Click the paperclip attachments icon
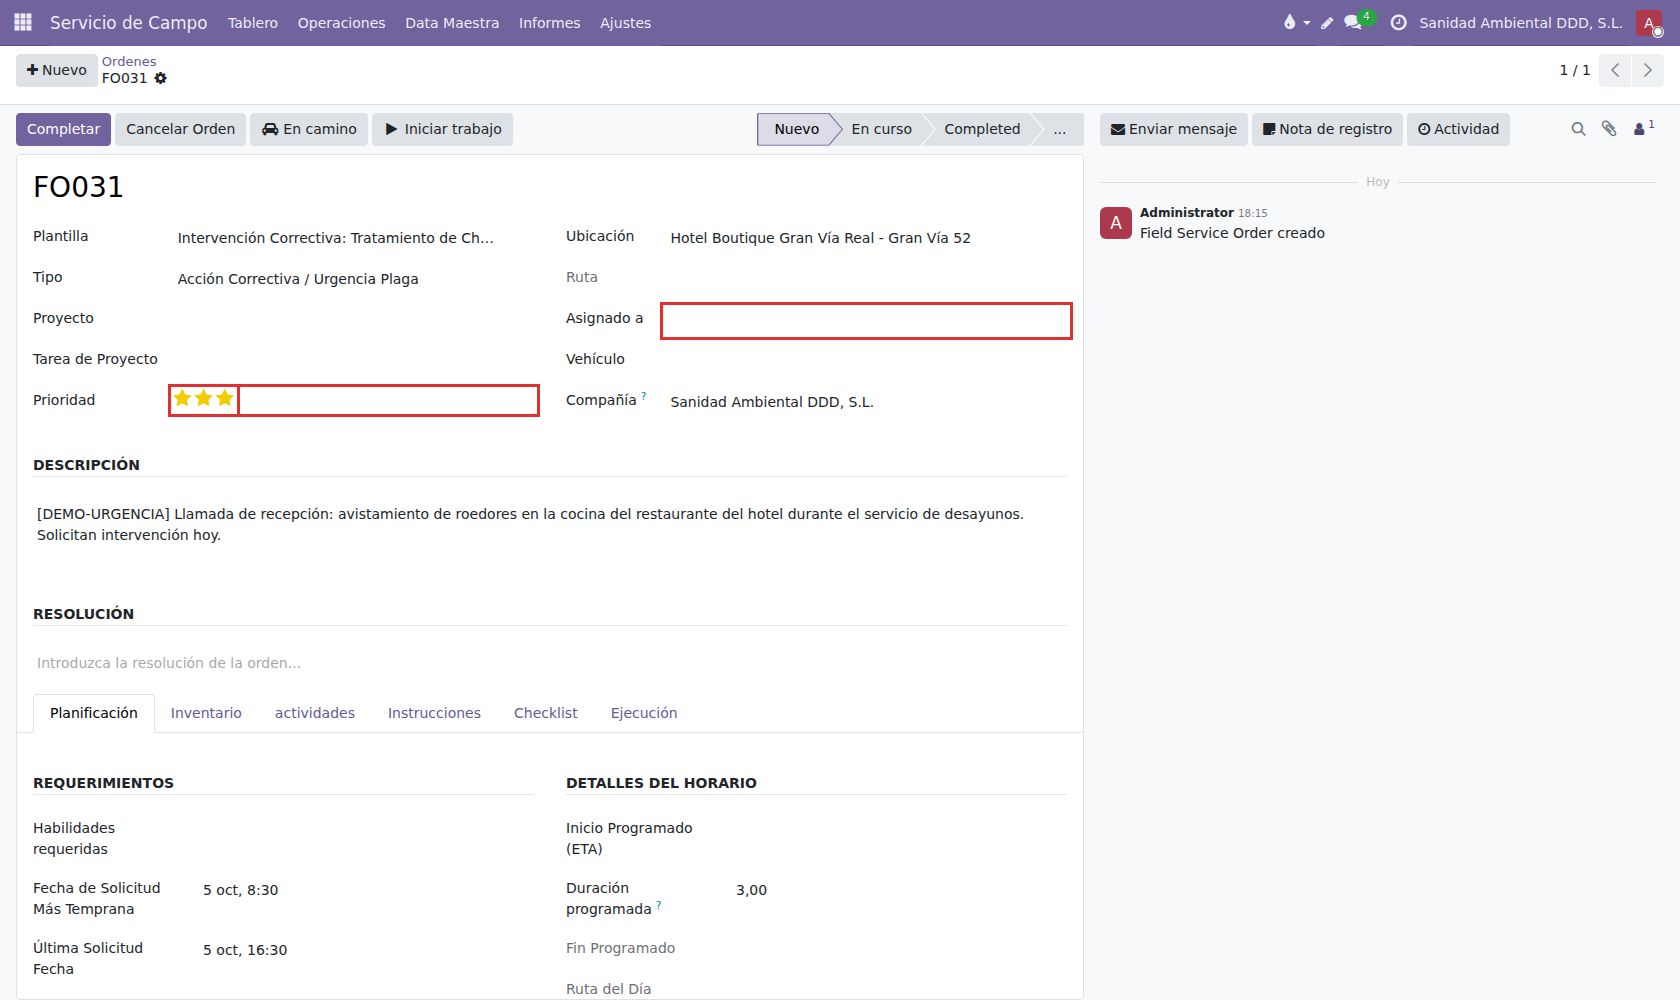 (1609, 129)
